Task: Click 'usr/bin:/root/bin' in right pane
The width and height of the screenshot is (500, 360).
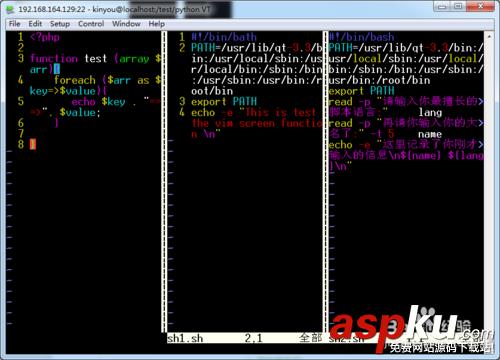Action: 379,80
